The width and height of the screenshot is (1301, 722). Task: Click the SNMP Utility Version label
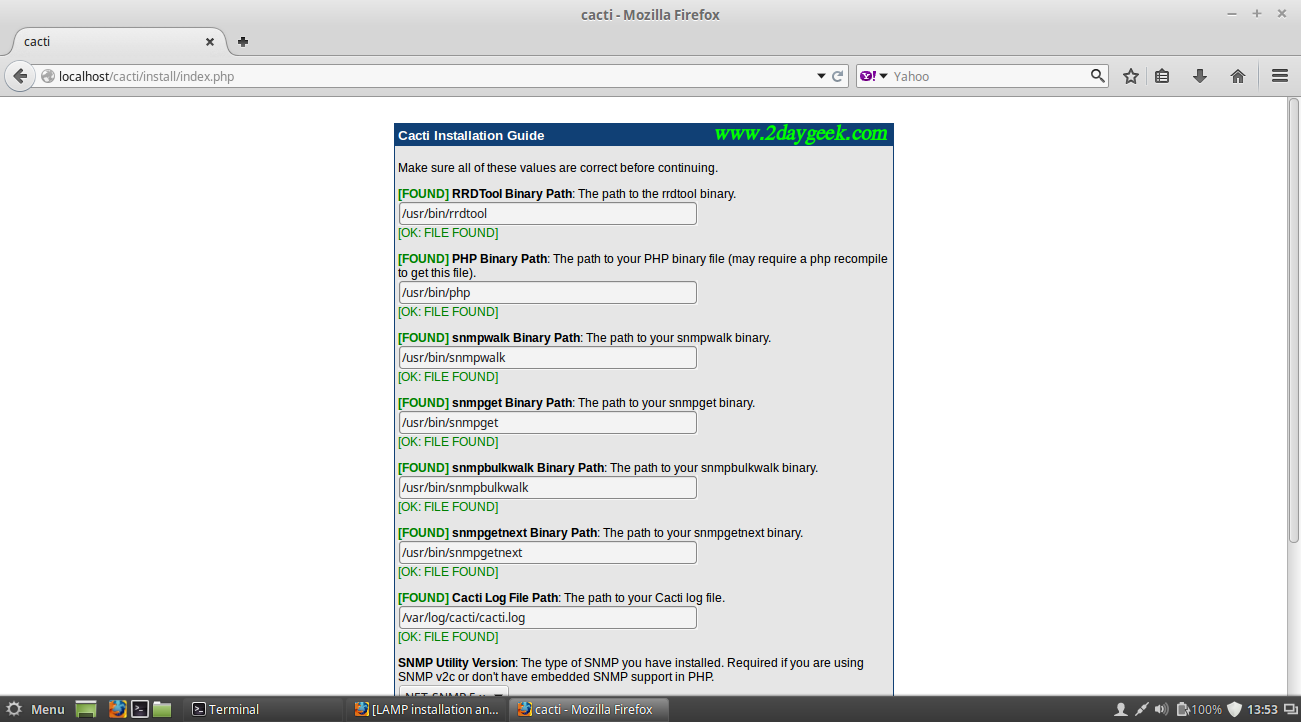click(x=456, y=663)
